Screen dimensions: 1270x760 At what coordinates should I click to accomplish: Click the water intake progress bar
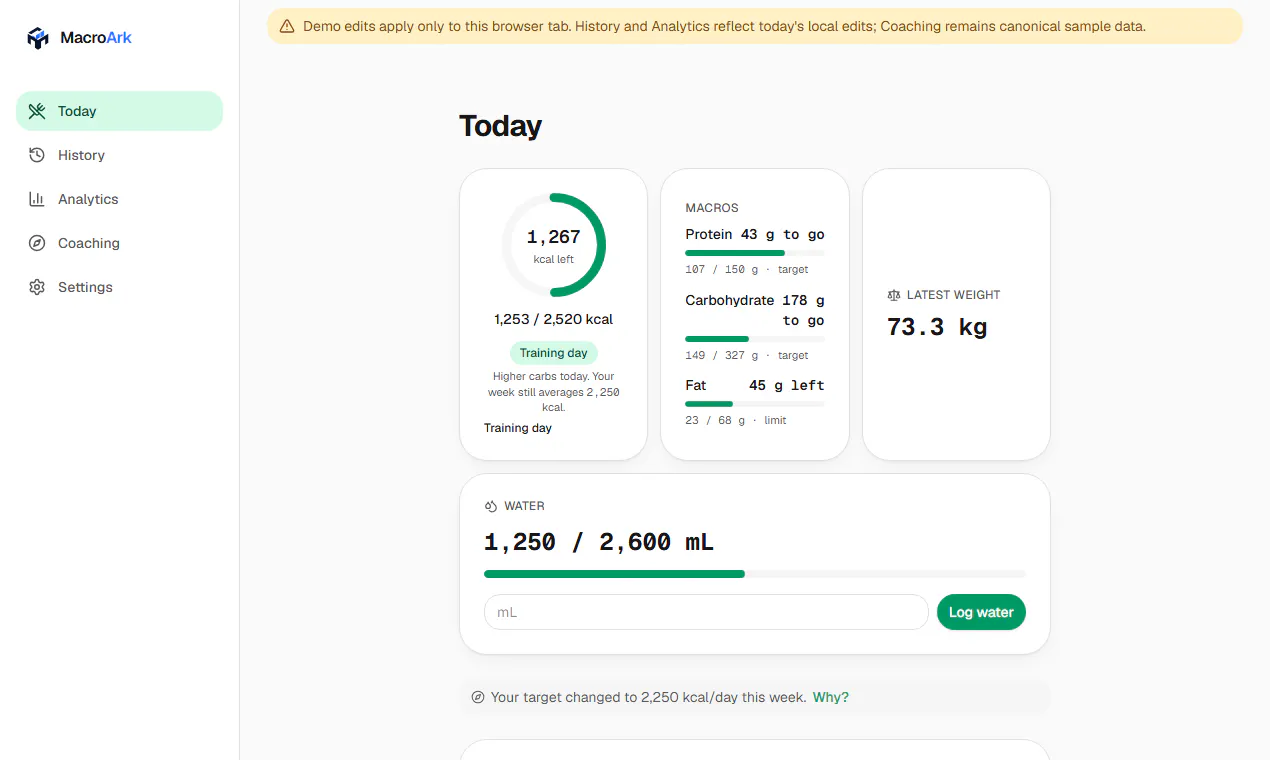coord(755,574)
